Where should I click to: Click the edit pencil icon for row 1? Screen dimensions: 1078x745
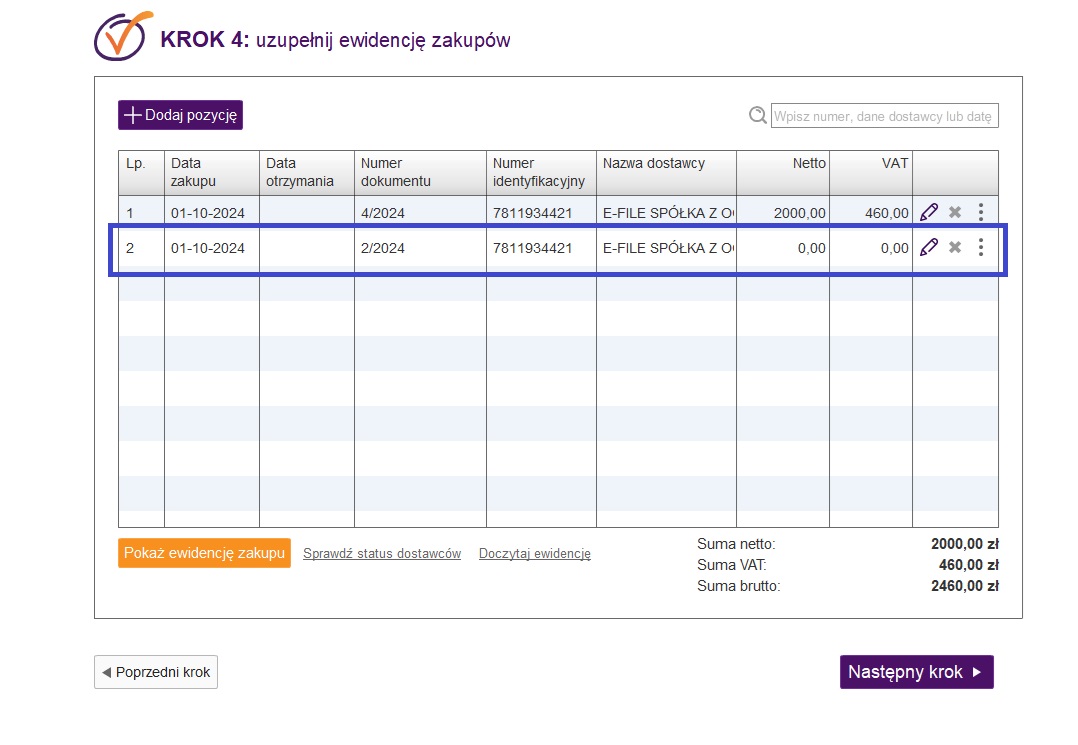(929, 212)
